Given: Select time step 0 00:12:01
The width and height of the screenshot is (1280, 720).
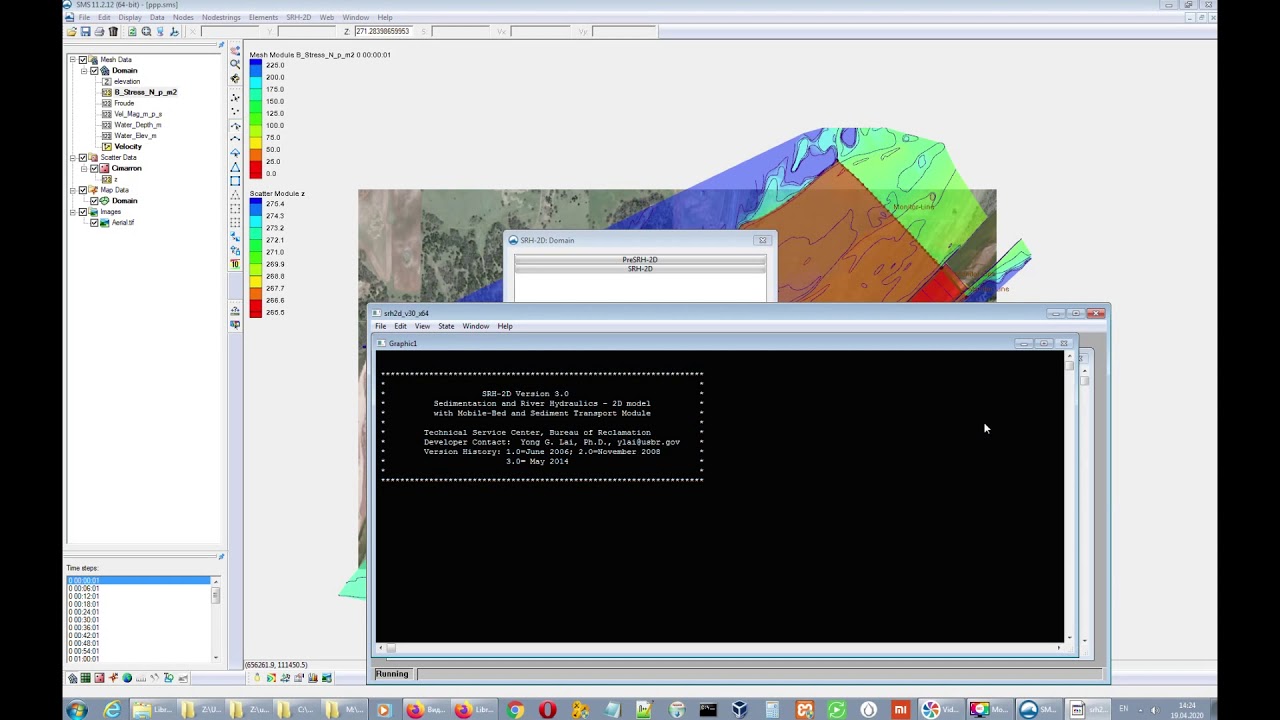Looking at the screenshot, I should (84, 596).
